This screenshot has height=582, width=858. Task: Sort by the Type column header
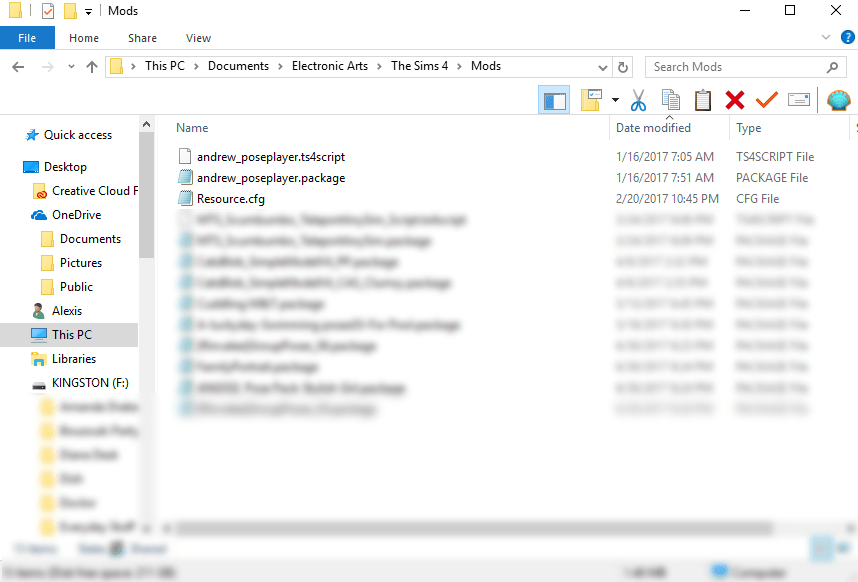[749, 128]
